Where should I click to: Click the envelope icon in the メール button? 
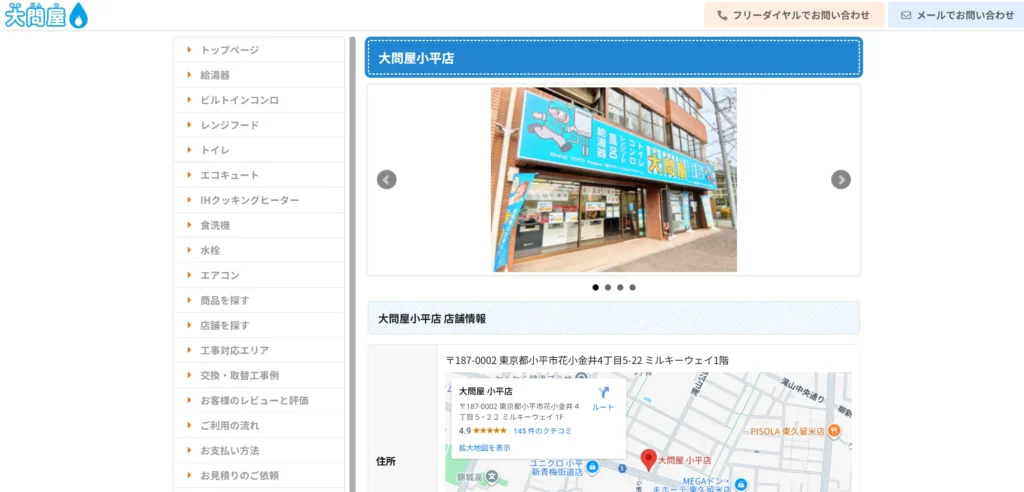pos(906,15)
